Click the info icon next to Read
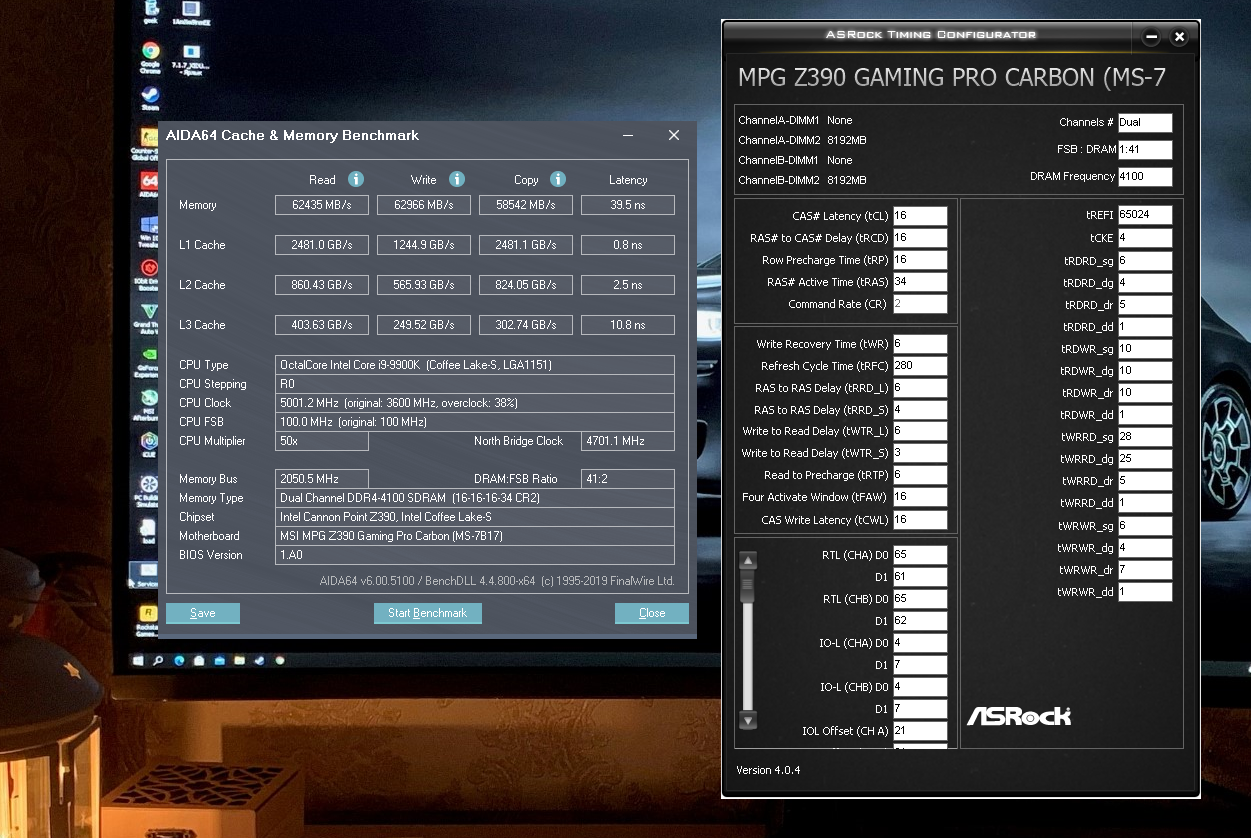Viewport: 1251px width, 838px height. click(x=355, y=179)
